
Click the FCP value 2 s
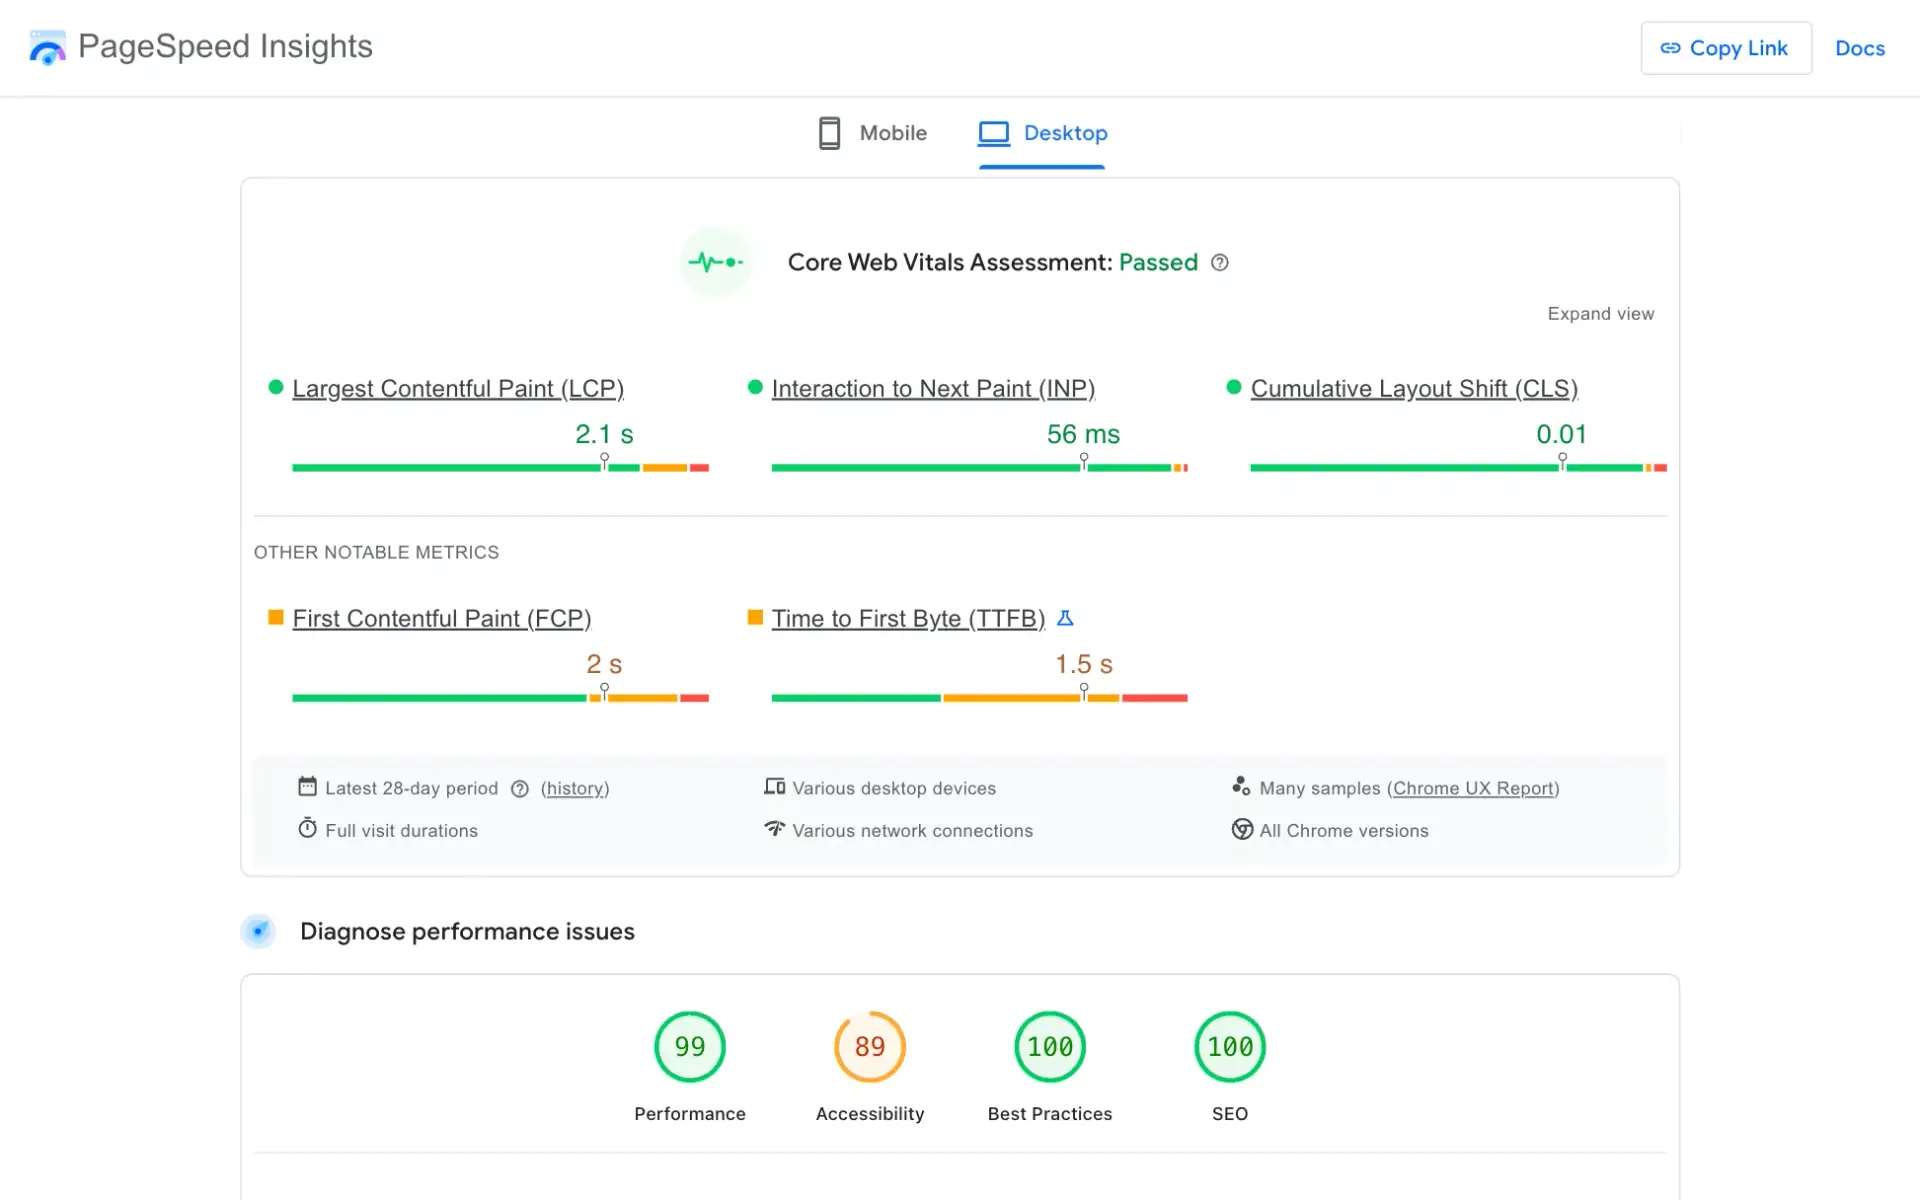point(604,664)
